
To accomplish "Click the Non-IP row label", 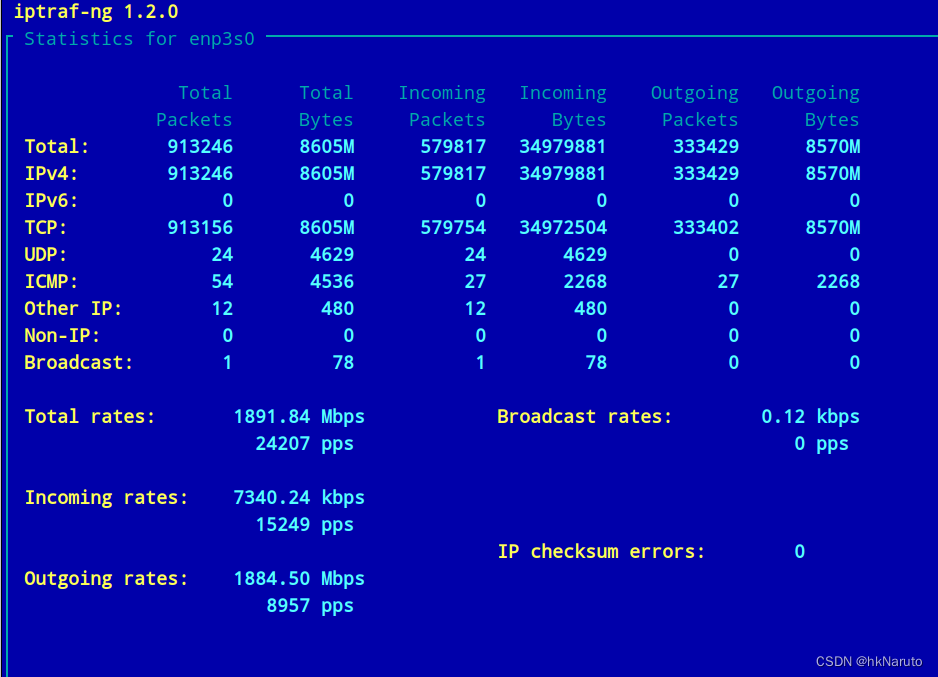I will point(62,336).
